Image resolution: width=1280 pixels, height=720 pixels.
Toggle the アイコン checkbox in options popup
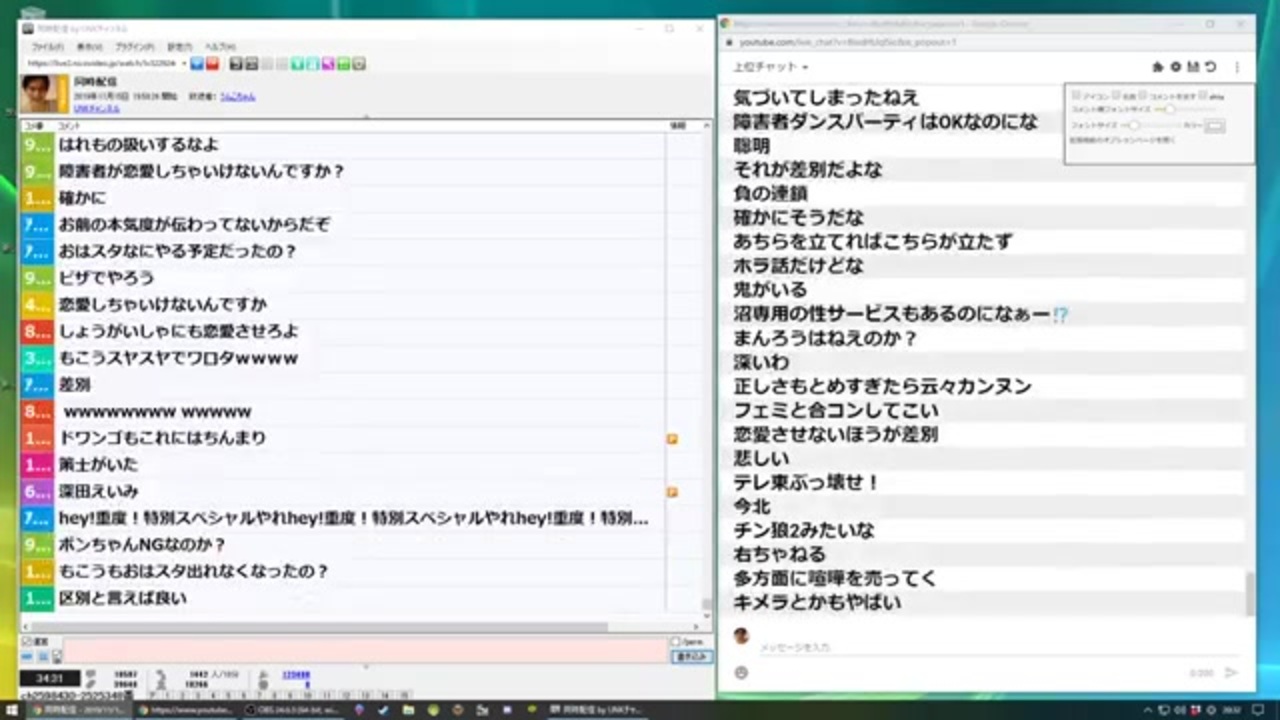[x=1075, y=96]
